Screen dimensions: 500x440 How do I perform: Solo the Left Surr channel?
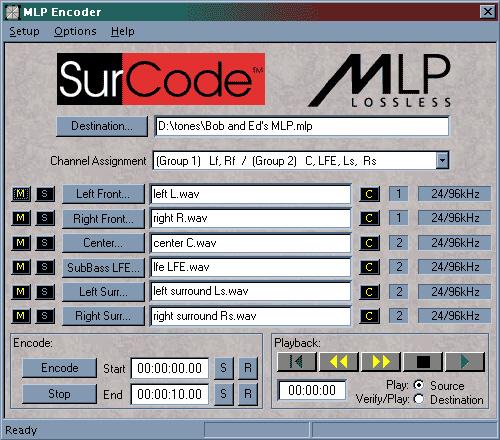coord(45,292)
